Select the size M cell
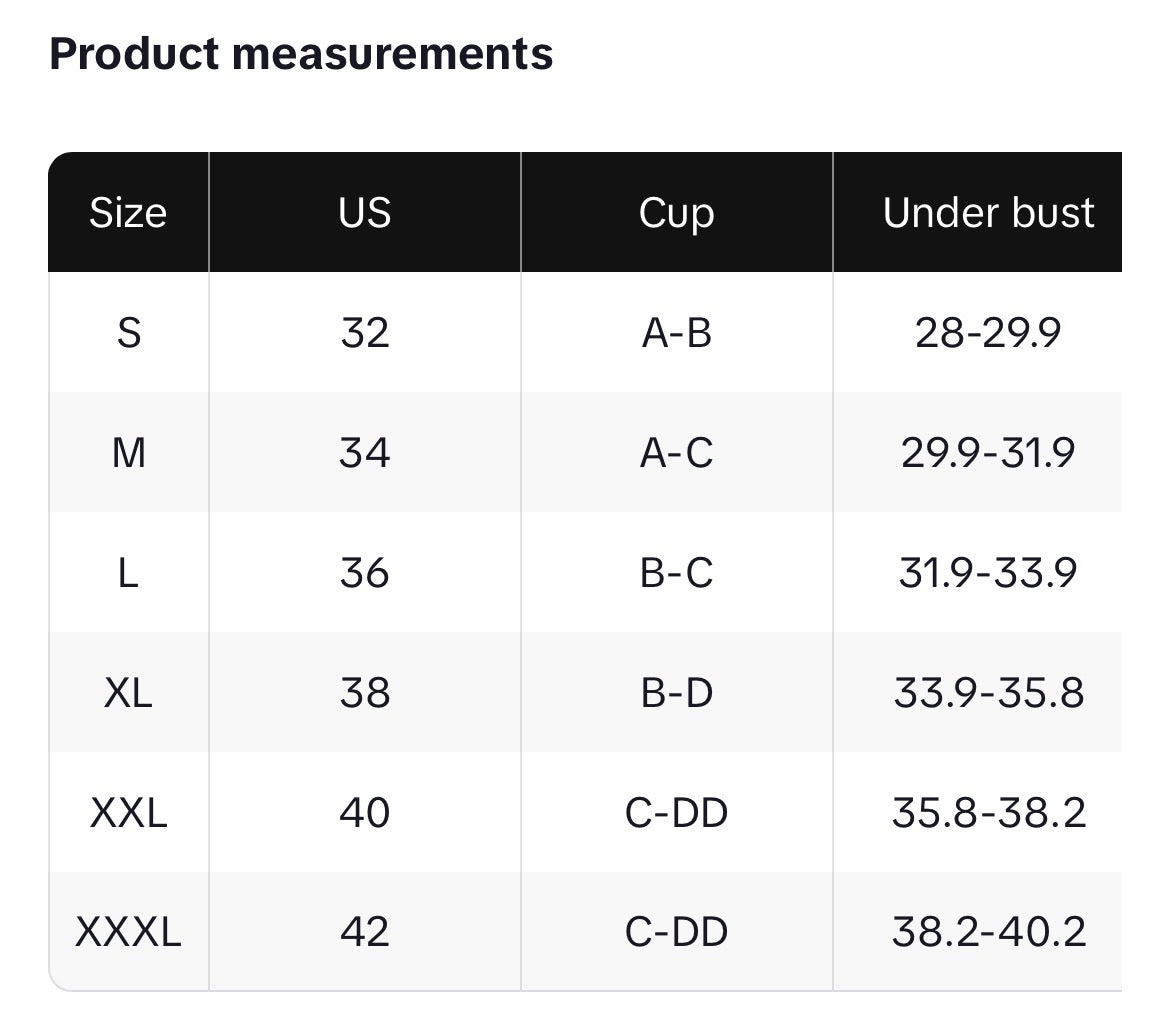Image resolution: width=1170 pixels, height=1021 pixels. coord(128,452)
